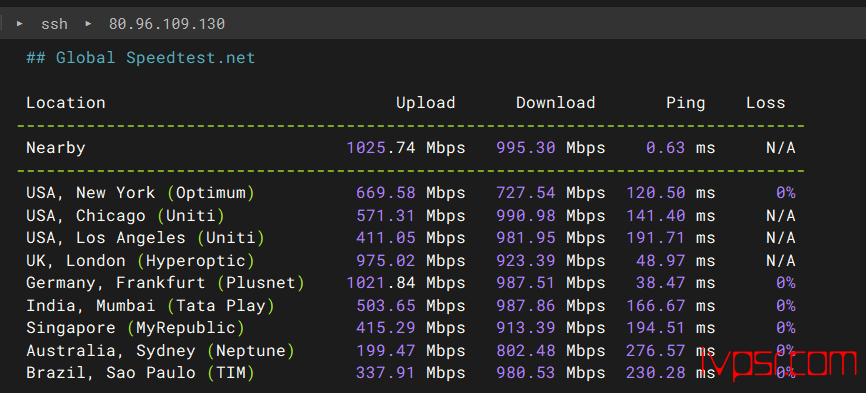This screenshot has width=866, height=393.
Task: Click Sydney ping 276.57
Action: pos(656,350)
